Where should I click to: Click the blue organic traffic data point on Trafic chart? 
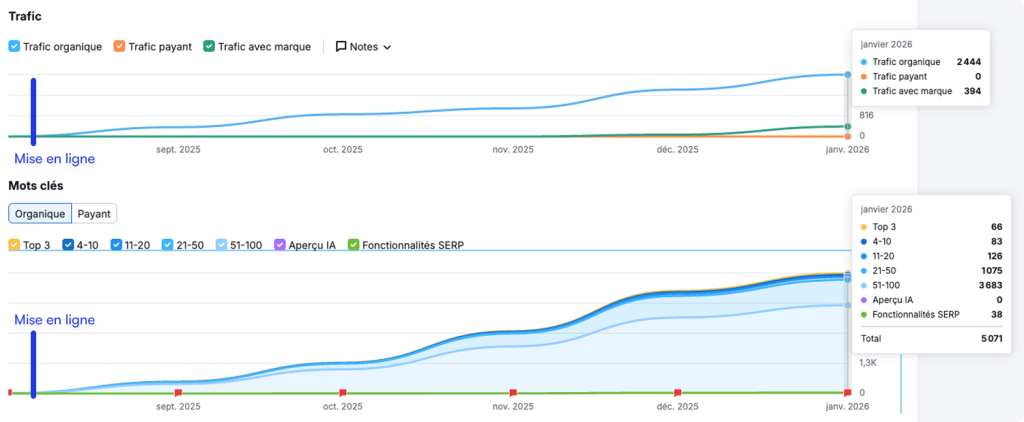848,75
